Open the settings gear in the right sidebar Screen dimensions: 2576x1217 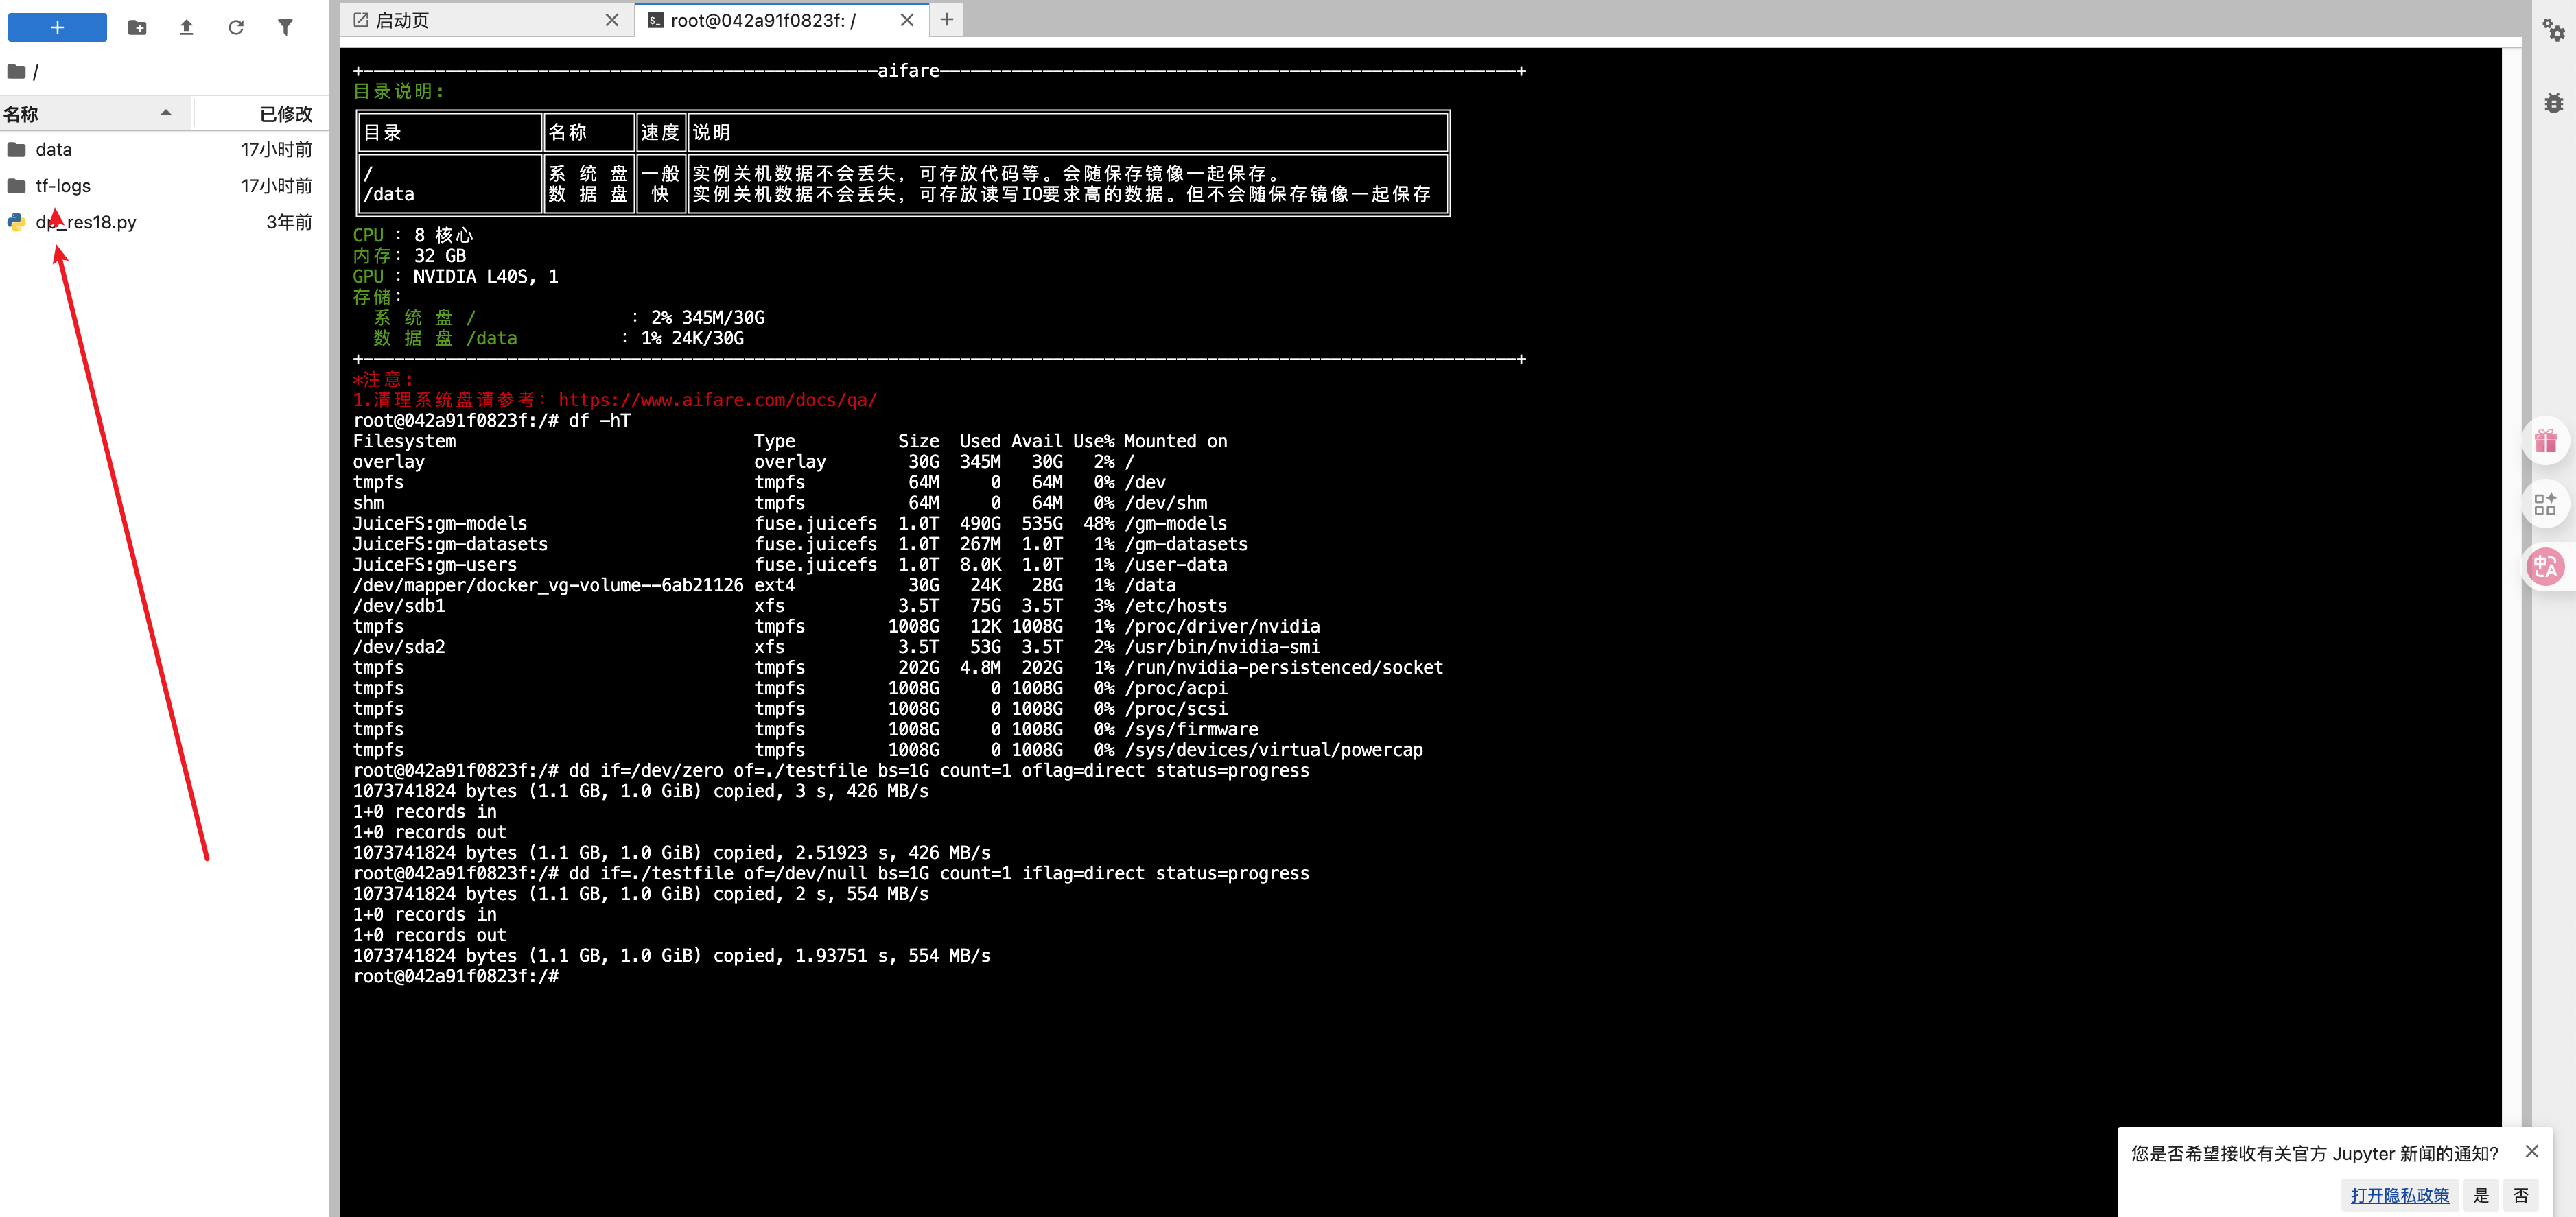[x=2553, y=30]
